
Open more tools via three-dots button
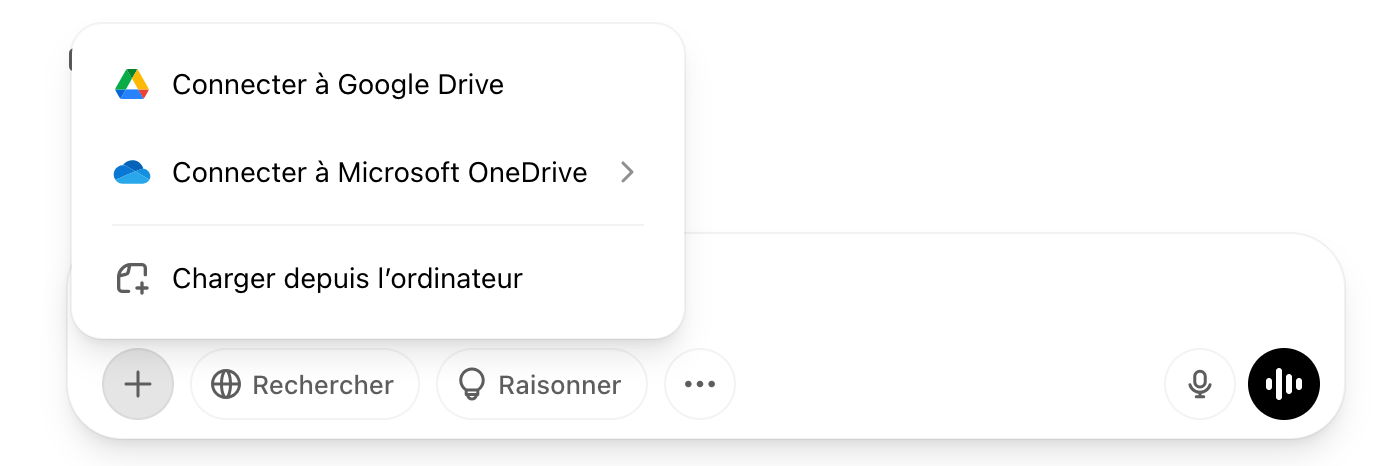[x=700, y=384]
